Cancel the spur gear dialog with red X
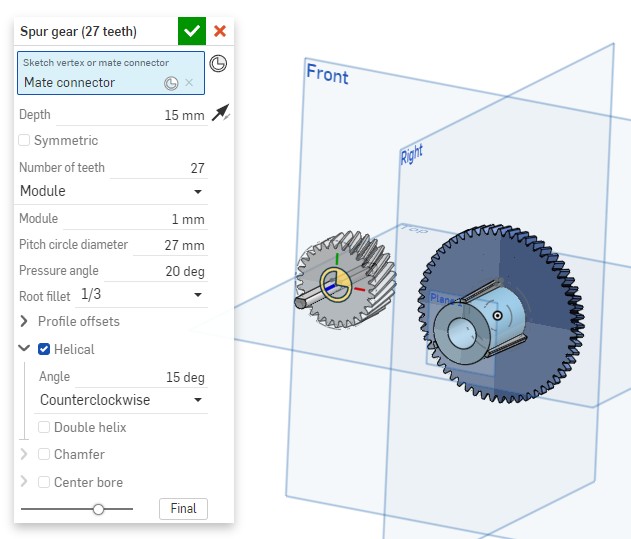631x539 pixels. (220, 31)
